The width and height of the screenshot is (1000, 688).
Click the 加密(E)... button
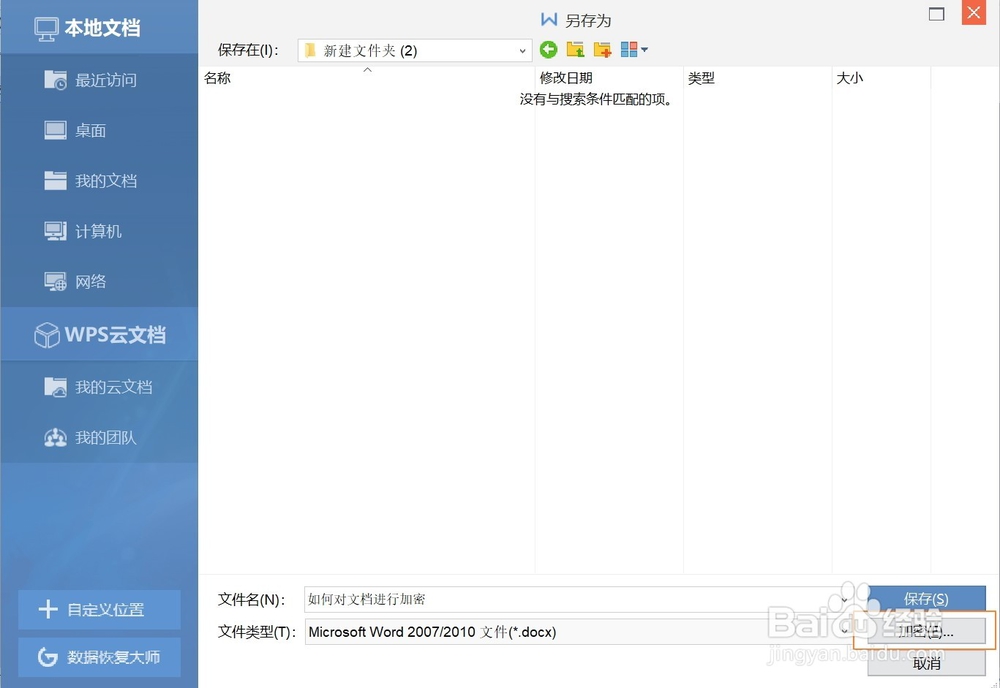(926, 631)
